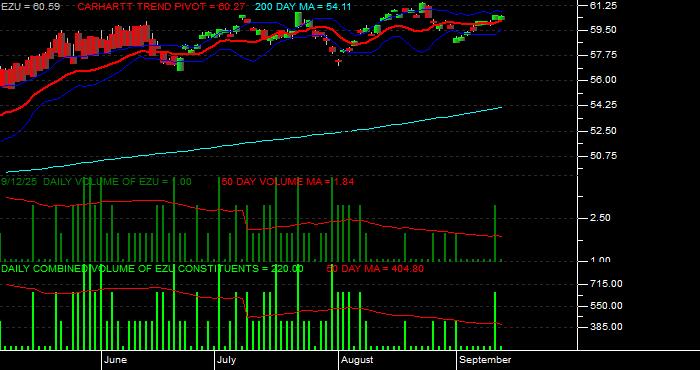Image resolution: width=700 pixels, height=370 pixels.
Task: Click the 54.25 price axis value
Action: [x=604, y=105]
